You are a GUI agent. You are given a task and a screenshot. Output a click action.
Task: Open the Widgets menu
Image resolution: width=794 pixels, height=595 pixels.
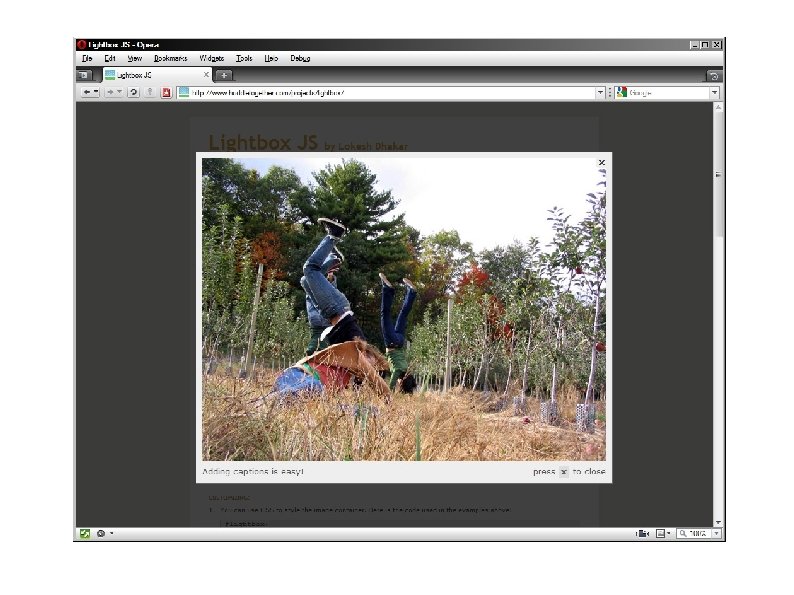(x=212, y=58)
